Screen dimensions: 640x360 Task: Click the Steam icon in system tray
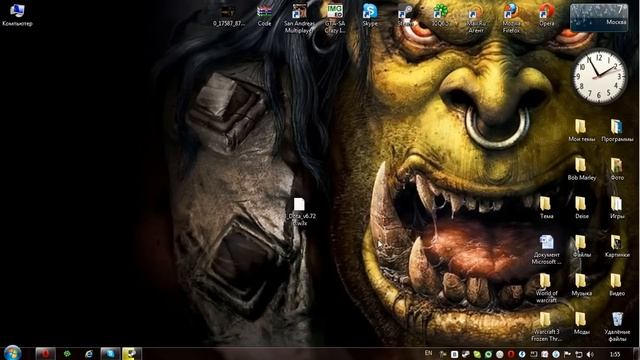coord(466,354)
